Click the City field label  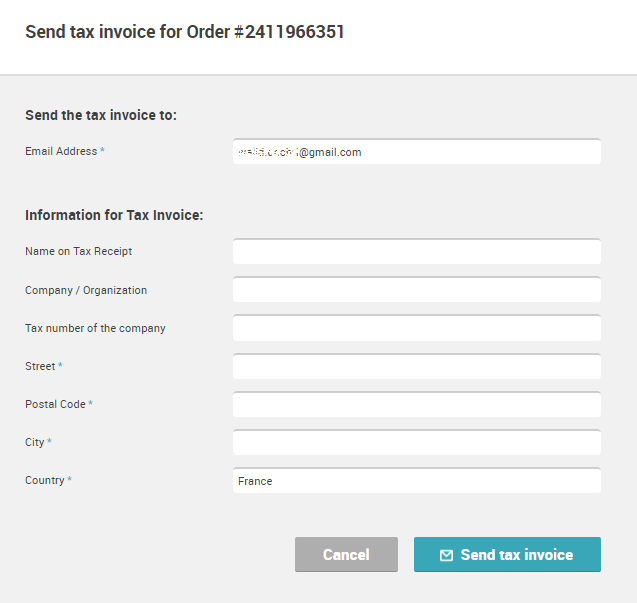(x=35, y=442)
